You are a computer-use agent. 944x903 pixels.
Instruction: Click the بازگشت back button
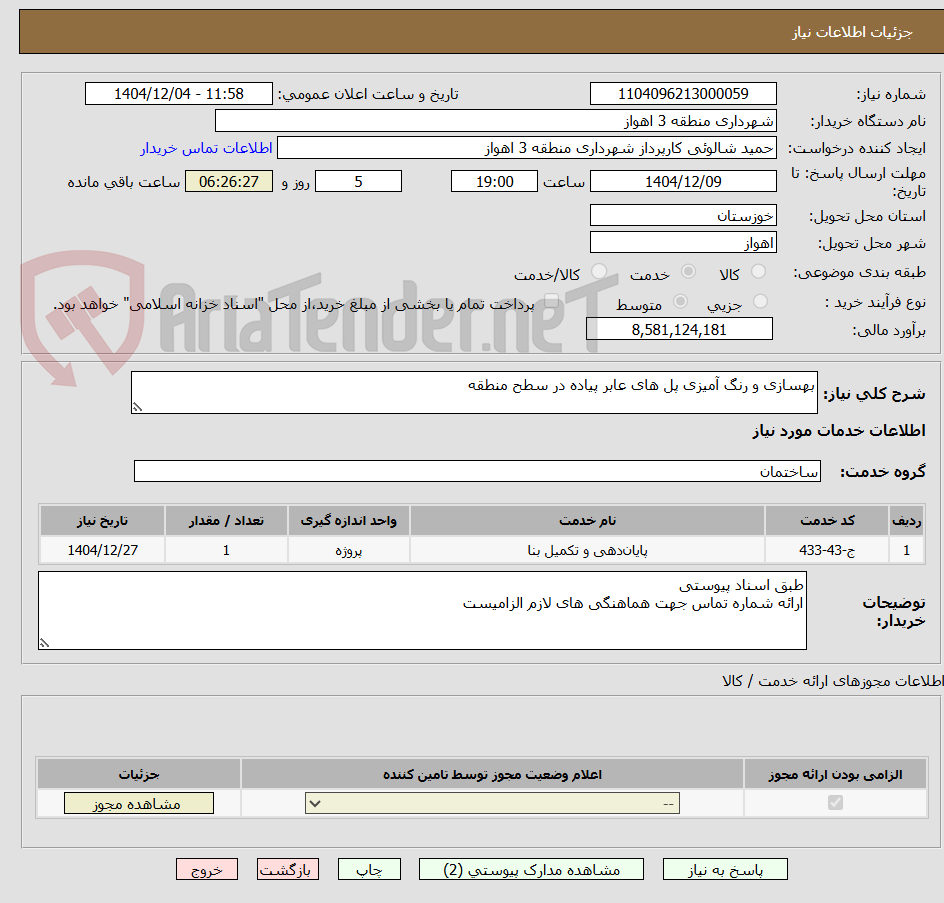(x=288, y=869)
